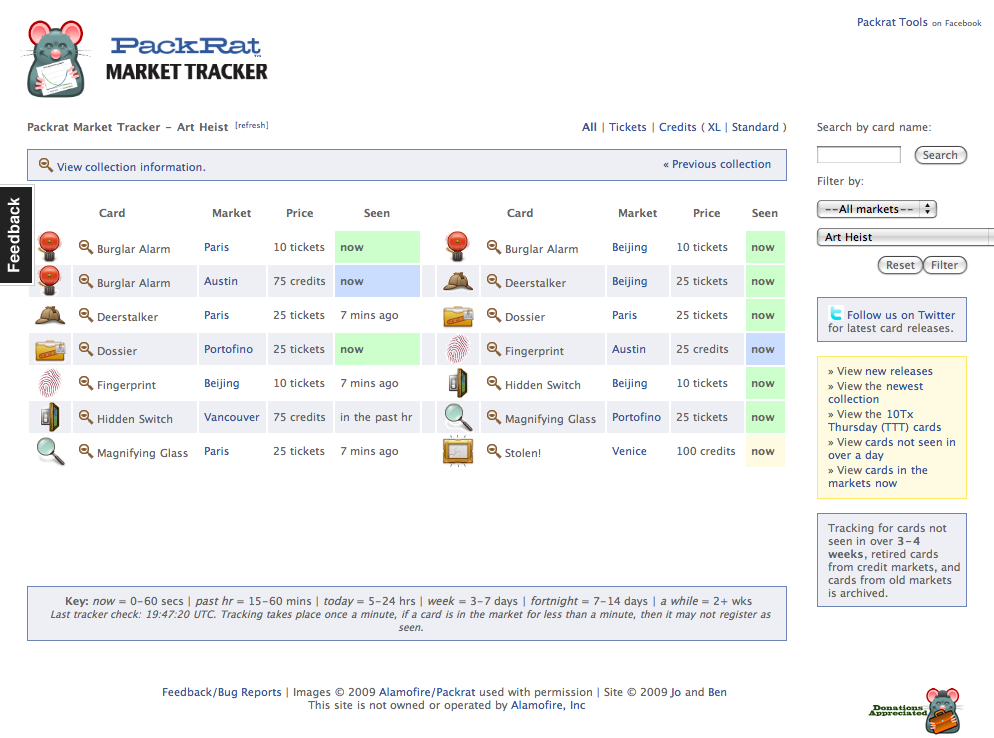The image size is (994, 738).
Task: Click the Burglar Alarm card image in the Austin row
Action: point(49,281)
